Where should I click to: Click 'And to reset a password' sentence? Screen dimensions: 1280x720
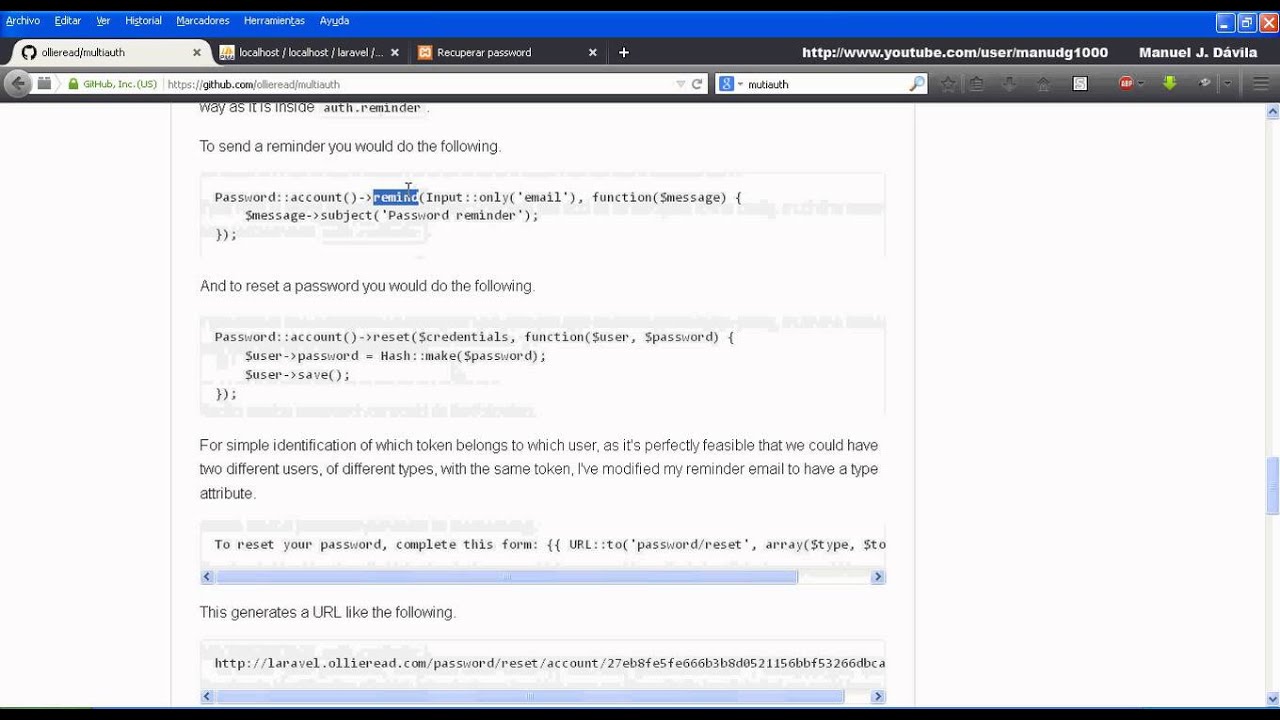(x=367, y=286)
